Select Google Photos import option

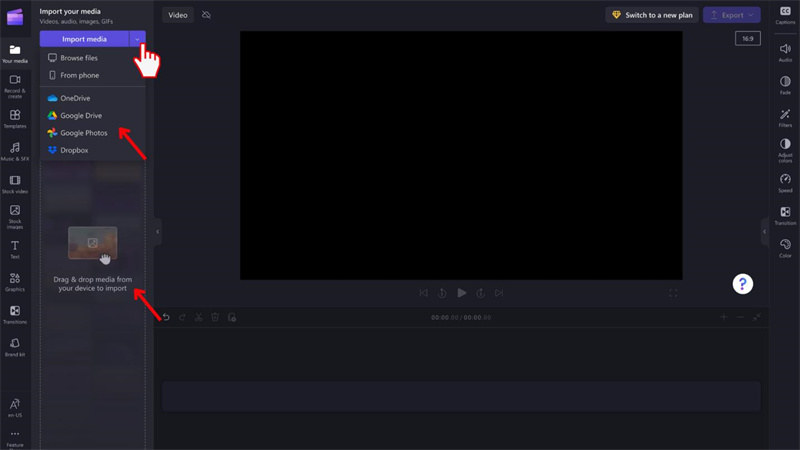93,133
